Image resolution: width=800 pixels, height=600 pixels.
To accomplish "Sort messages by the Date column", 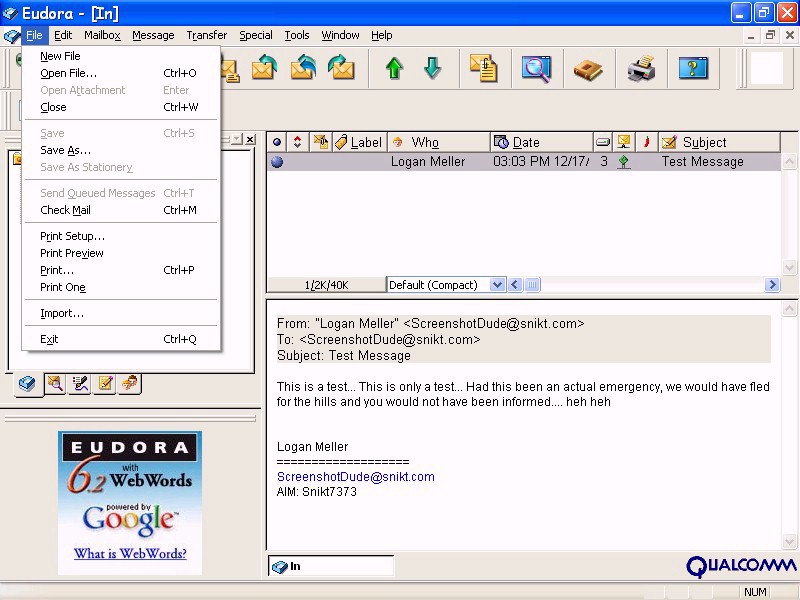I will point(542,142).
